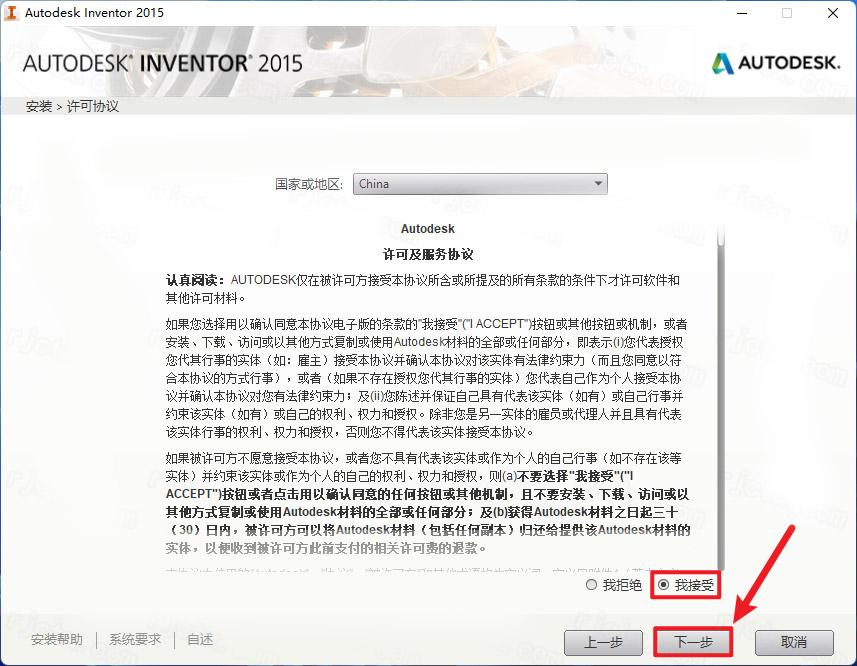The image size is (857, 666).
Task: Click the 国家或地区 label
Action: pyautogui.click(x=309, y=184)
